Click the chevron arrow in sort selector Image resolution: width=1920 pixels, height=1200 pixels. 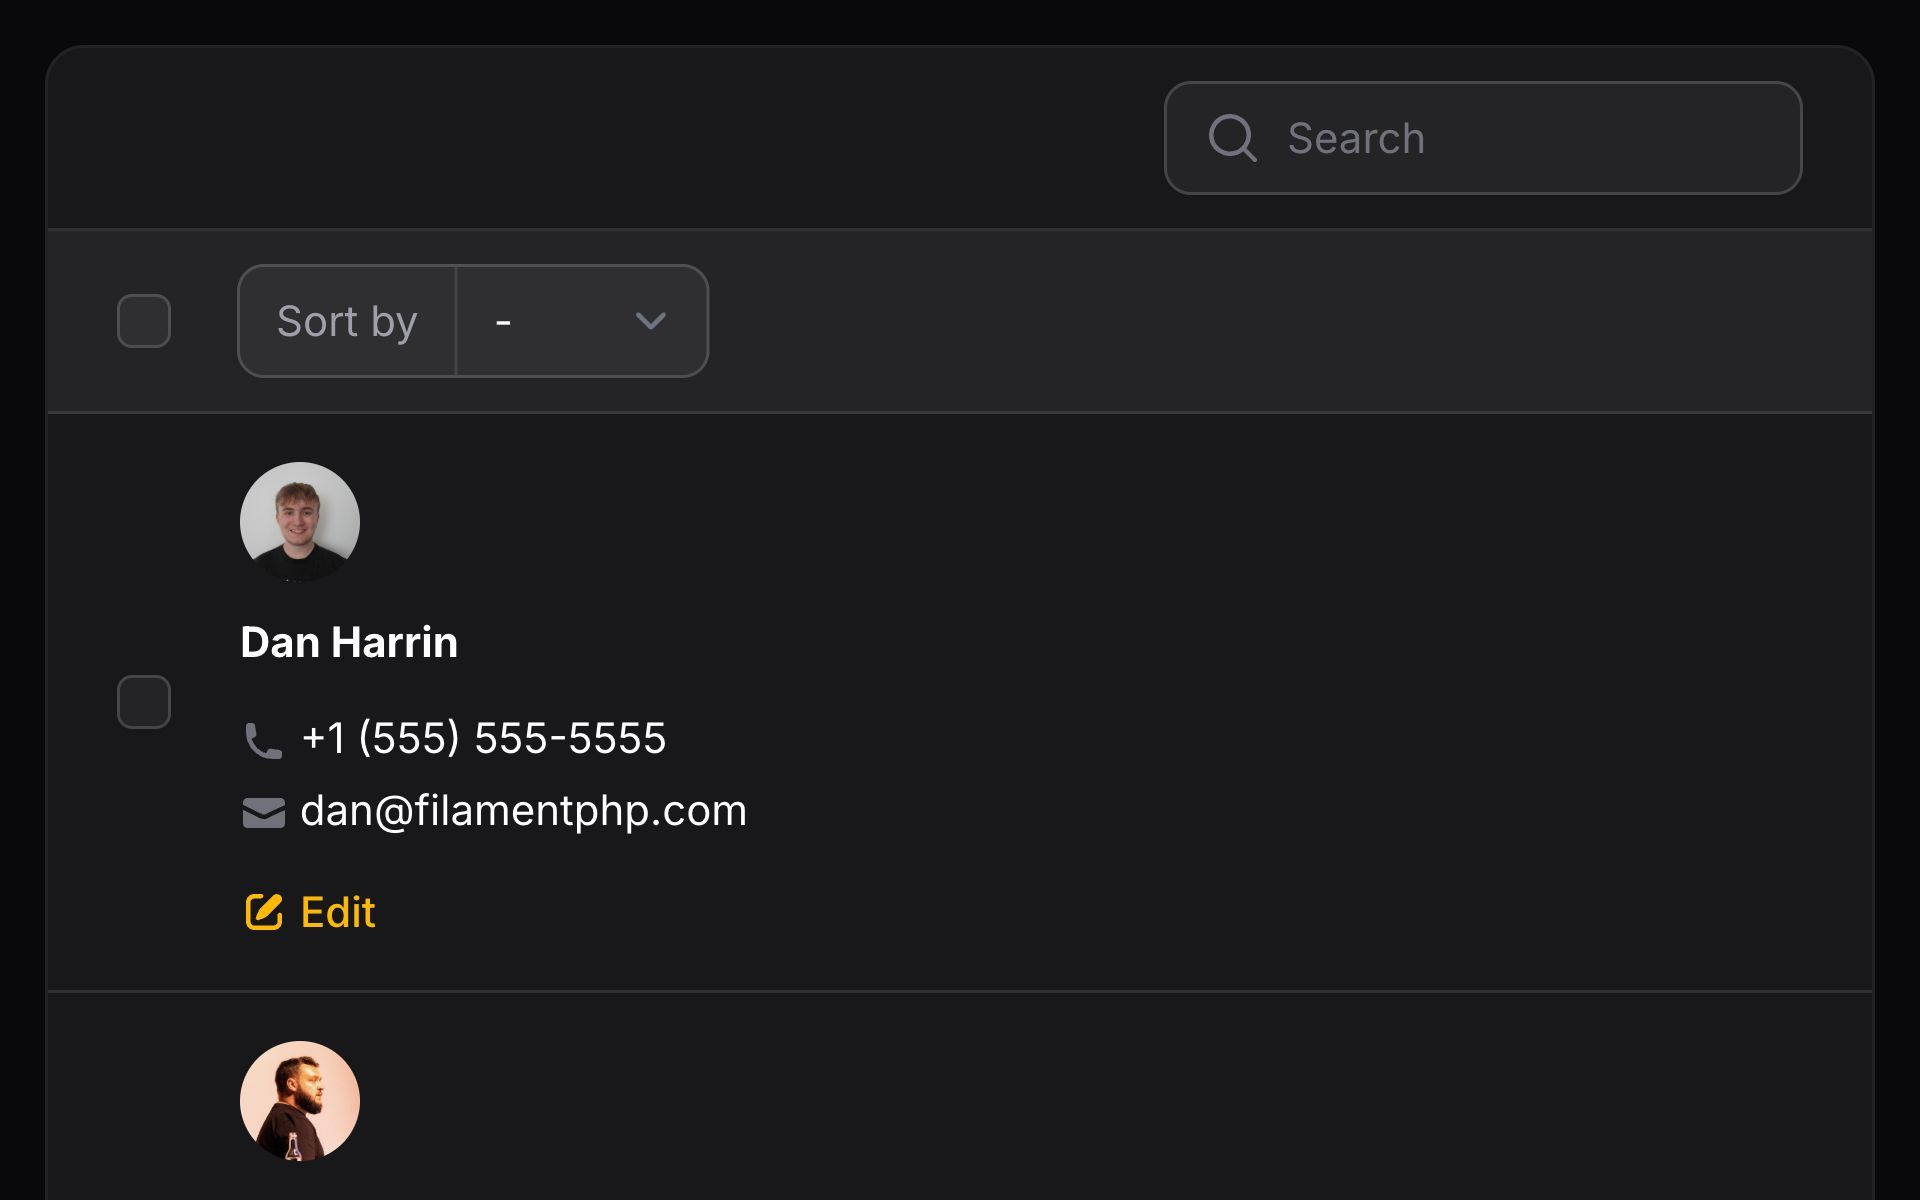pyautogui.click(x=651, y=321)
